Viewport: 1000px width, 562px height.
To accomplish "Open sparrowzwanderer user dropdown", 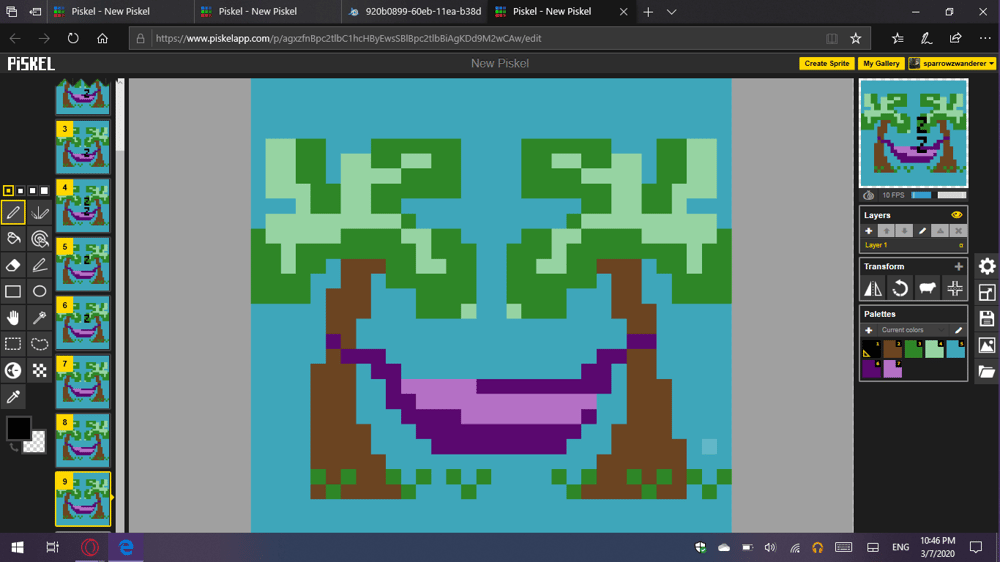I will pyautogui.click(x=952, y=63).
